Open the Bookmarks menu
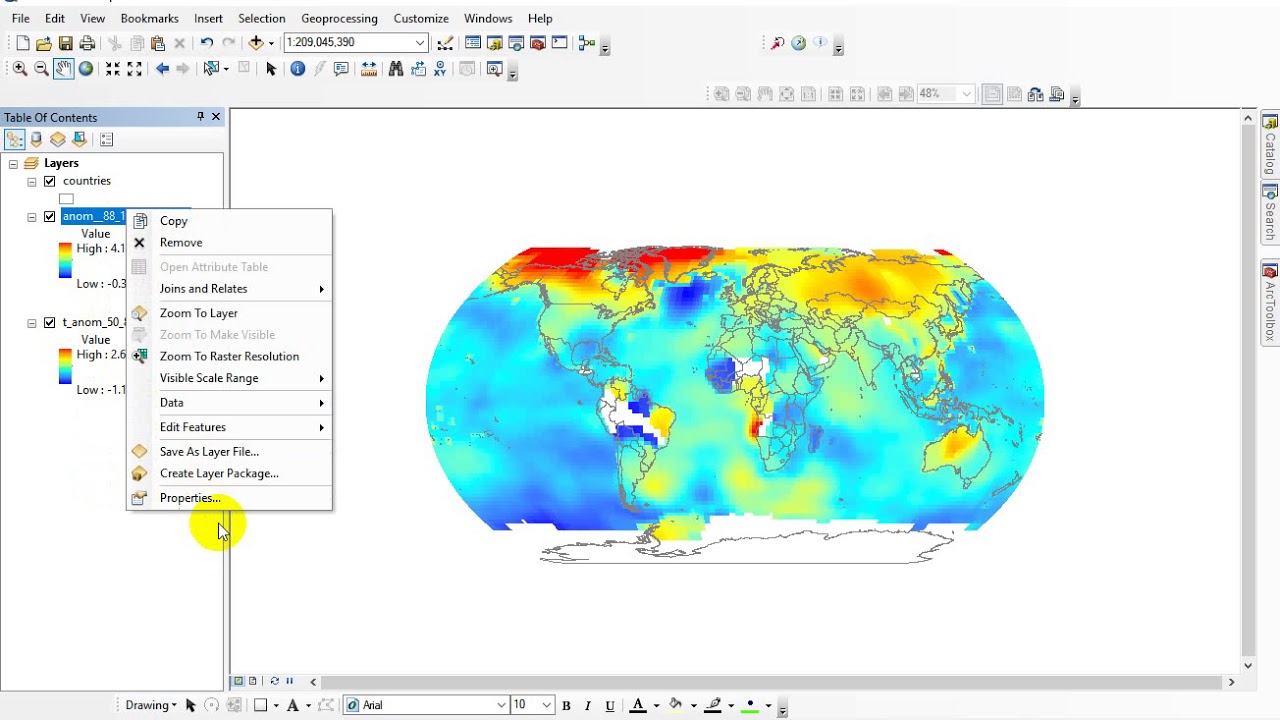The height and width of the screenshot is (720, 1280). [149, 18]
